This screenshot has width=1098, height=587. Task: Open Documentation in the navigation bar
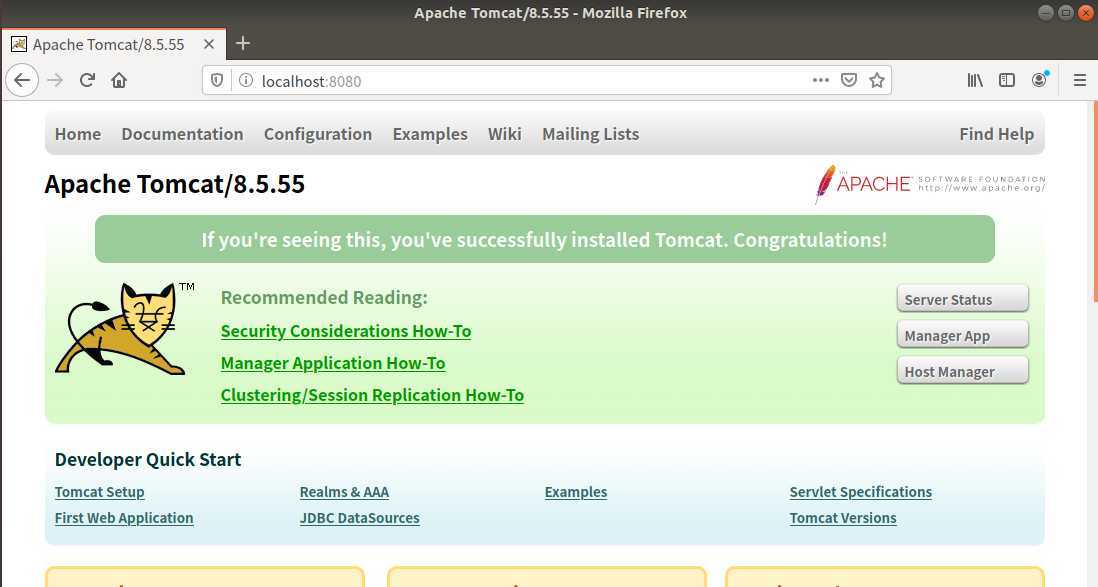pos(182,134)
